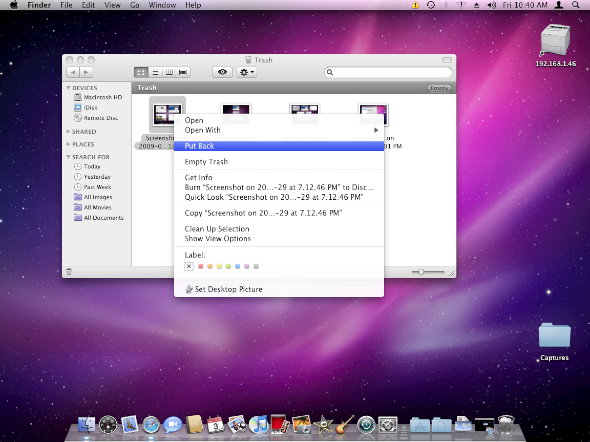The width and height of the screenshot is (590, 442).
Task: Collapse the DEVICES sidebar section
Action: click(x=68, y=88)
